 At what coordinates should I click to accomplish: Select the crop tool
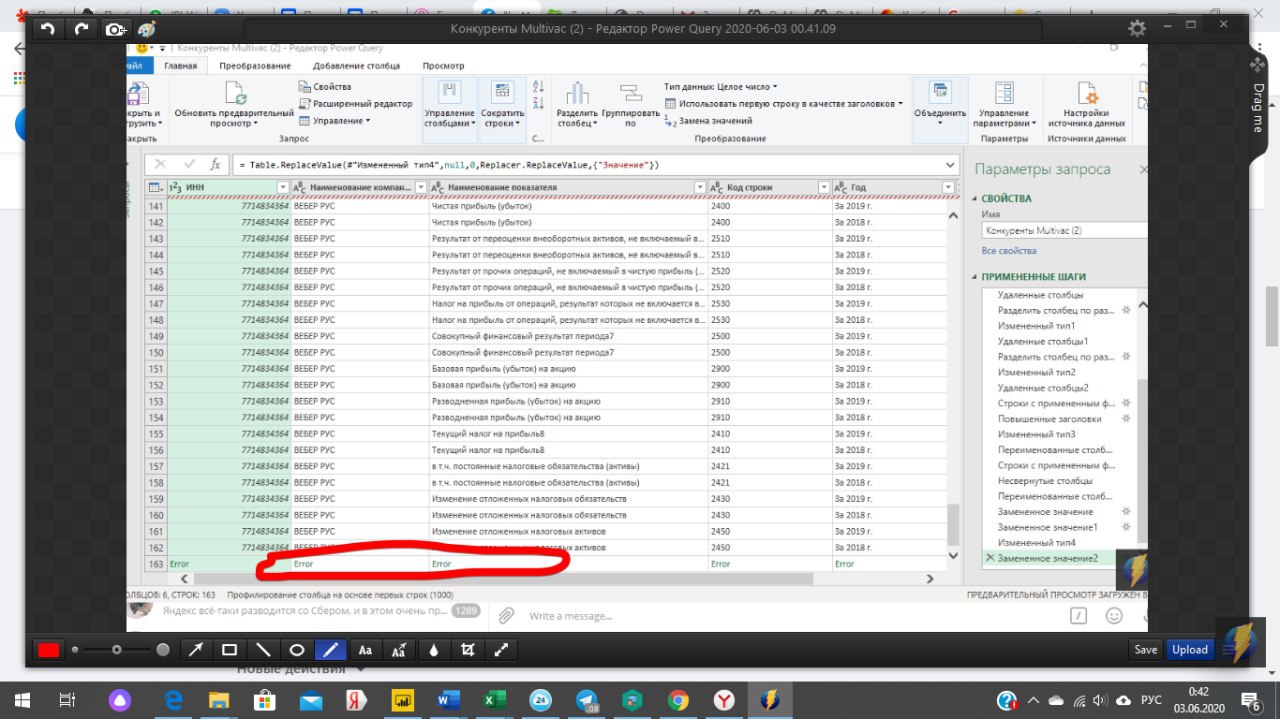(467, 649)
